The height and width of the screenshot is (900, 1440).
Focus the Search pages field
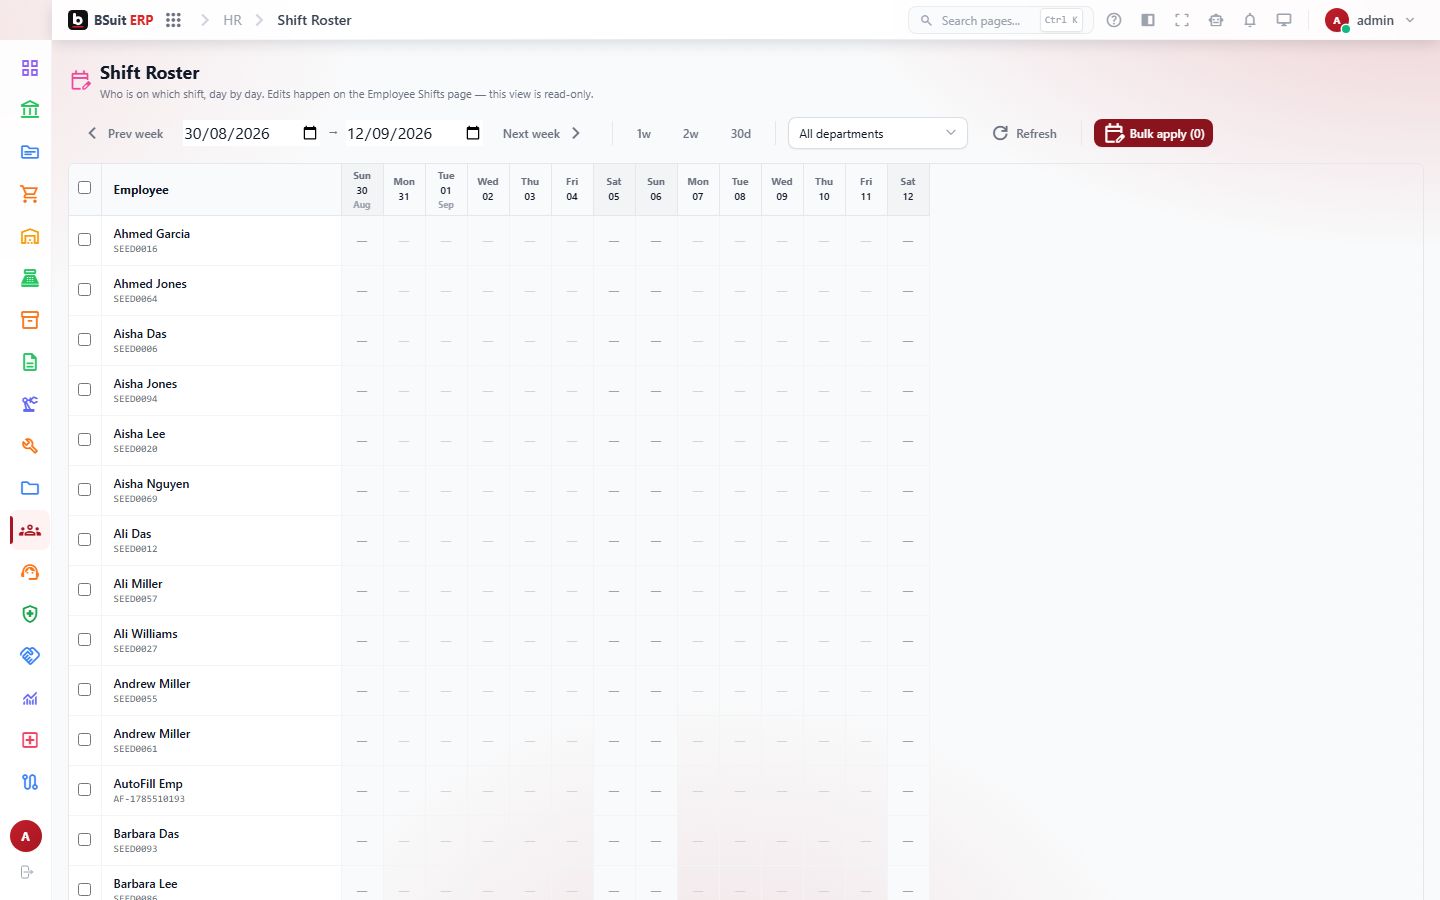click(1000, 20)
